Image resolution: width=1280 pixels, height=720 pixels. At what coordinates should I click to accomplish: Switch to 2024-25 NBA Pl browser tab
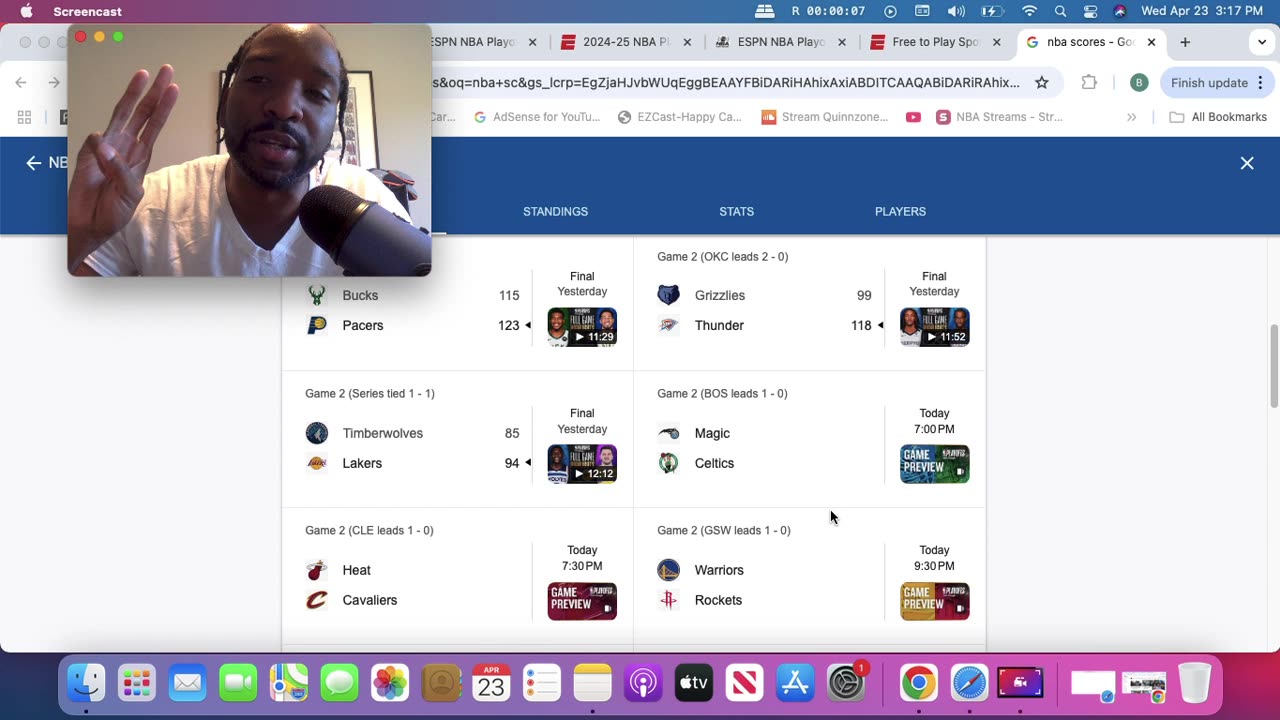[627, 42]
